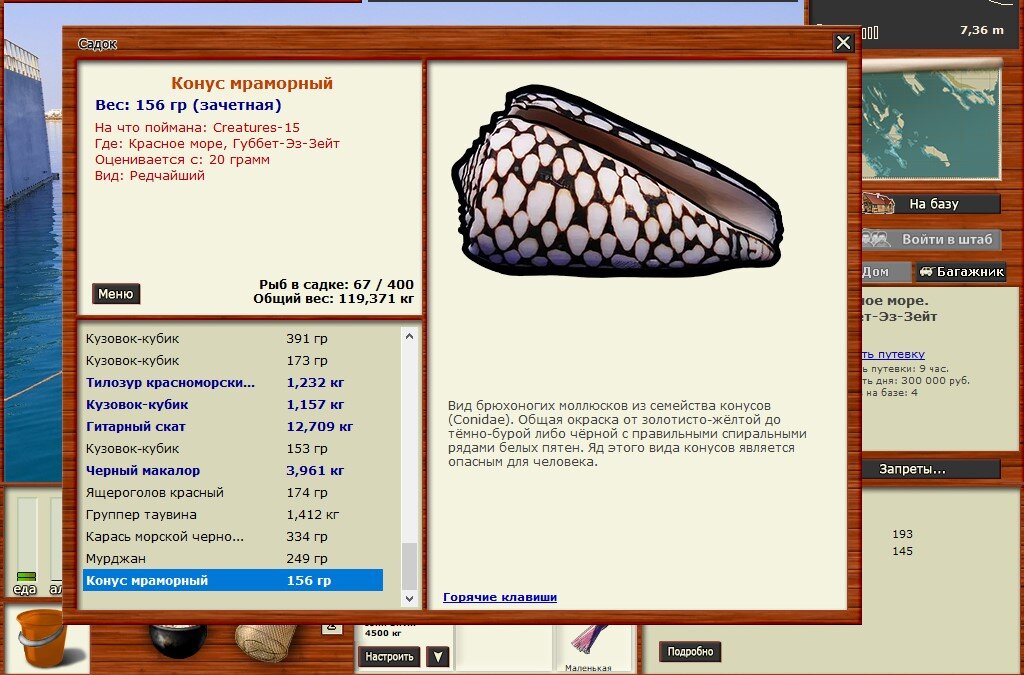
Task: Click the Войти в штаб button
Action: point(946,239)
